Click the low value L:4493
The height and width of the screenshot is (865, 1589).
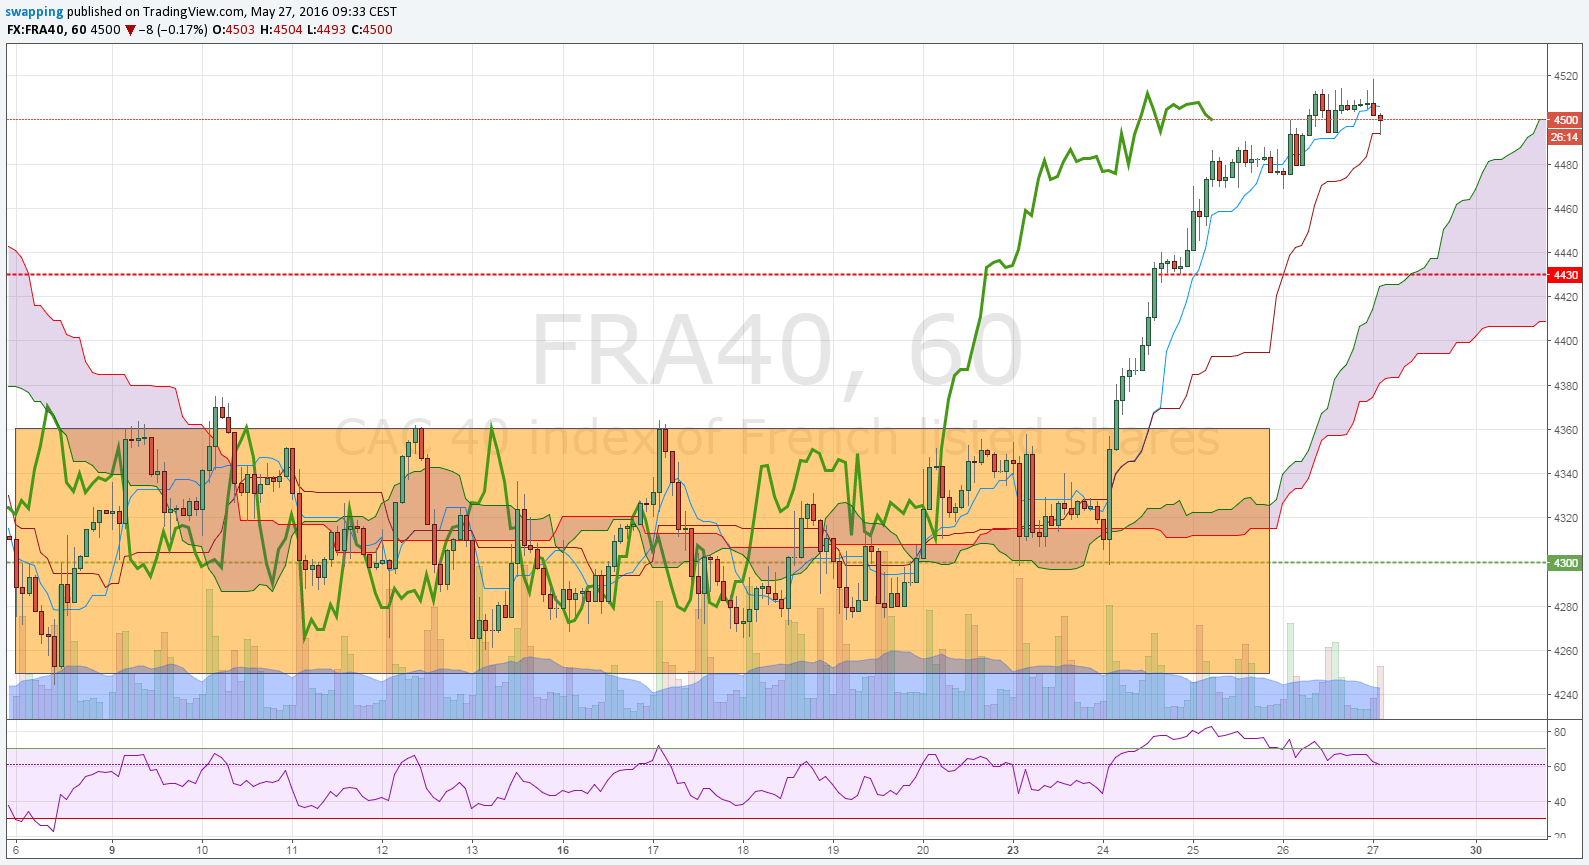[x=326, y=30]
